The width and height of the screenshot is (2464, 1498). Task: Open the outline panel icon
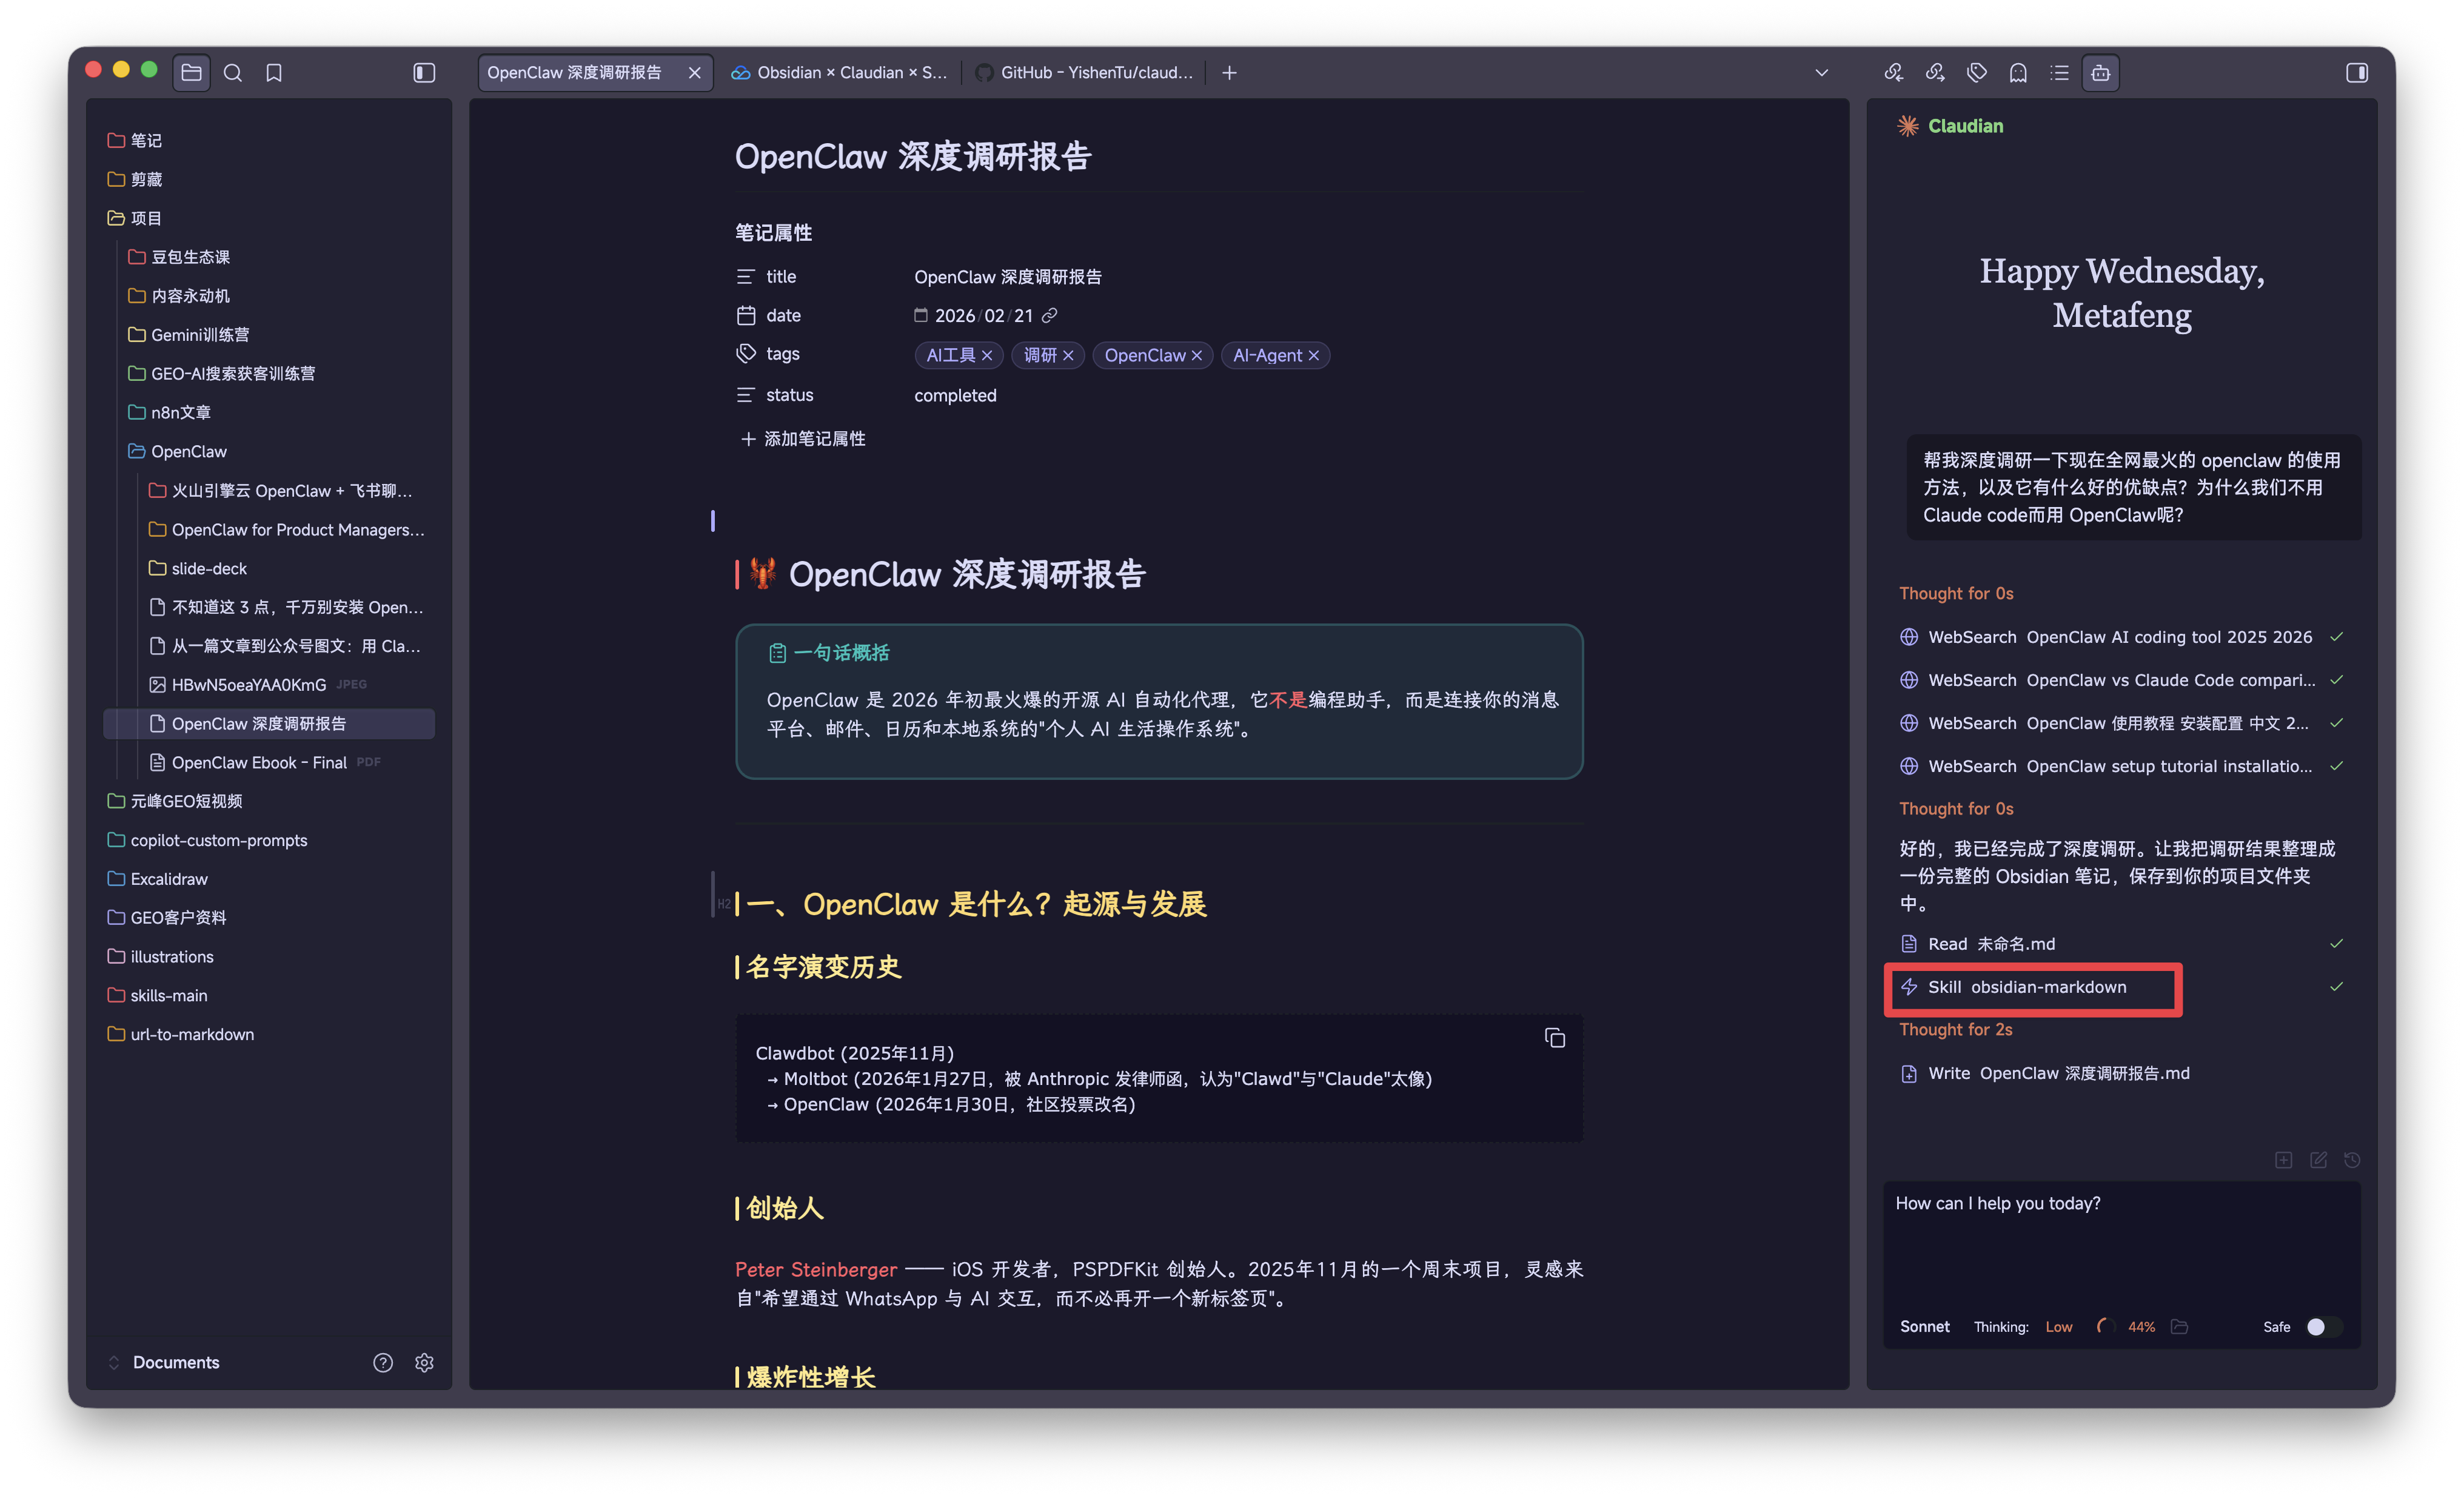coord(2059,72)
